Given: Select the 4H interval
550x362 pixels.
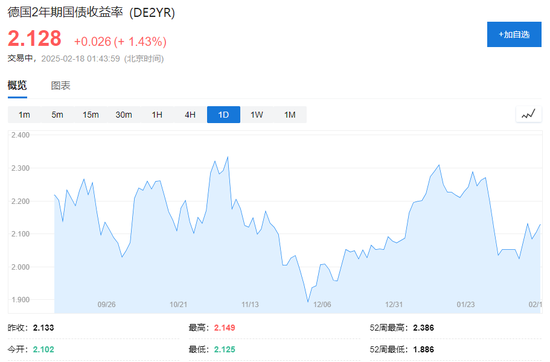Looking at the screenshot, I should click(190, 115).
